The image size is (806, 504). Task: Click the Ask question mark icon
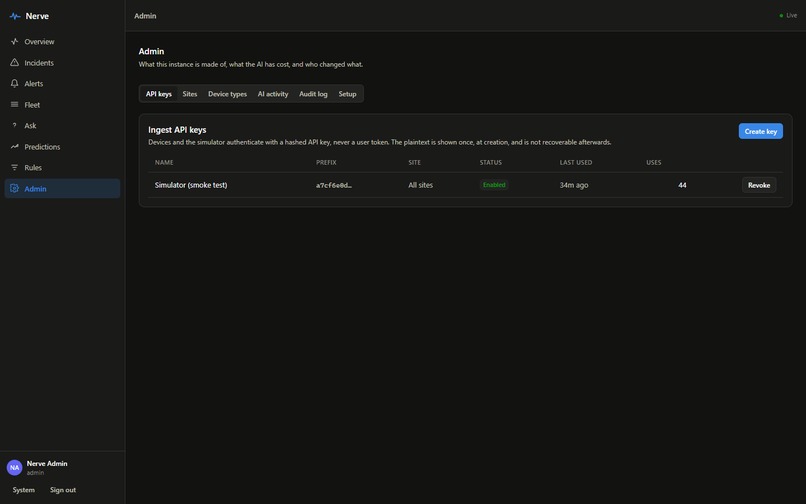point(14,125)
